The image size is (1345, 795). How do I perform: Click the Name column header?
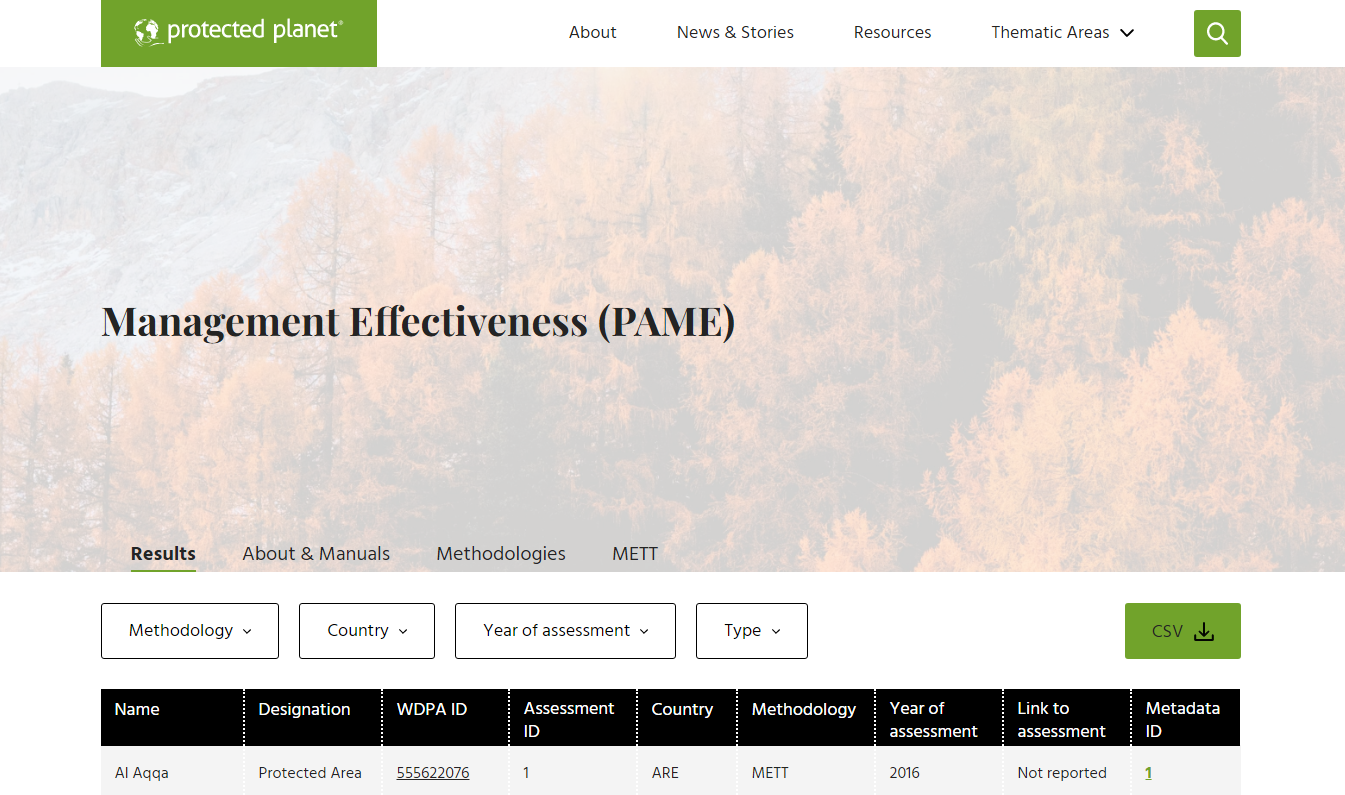137,709
